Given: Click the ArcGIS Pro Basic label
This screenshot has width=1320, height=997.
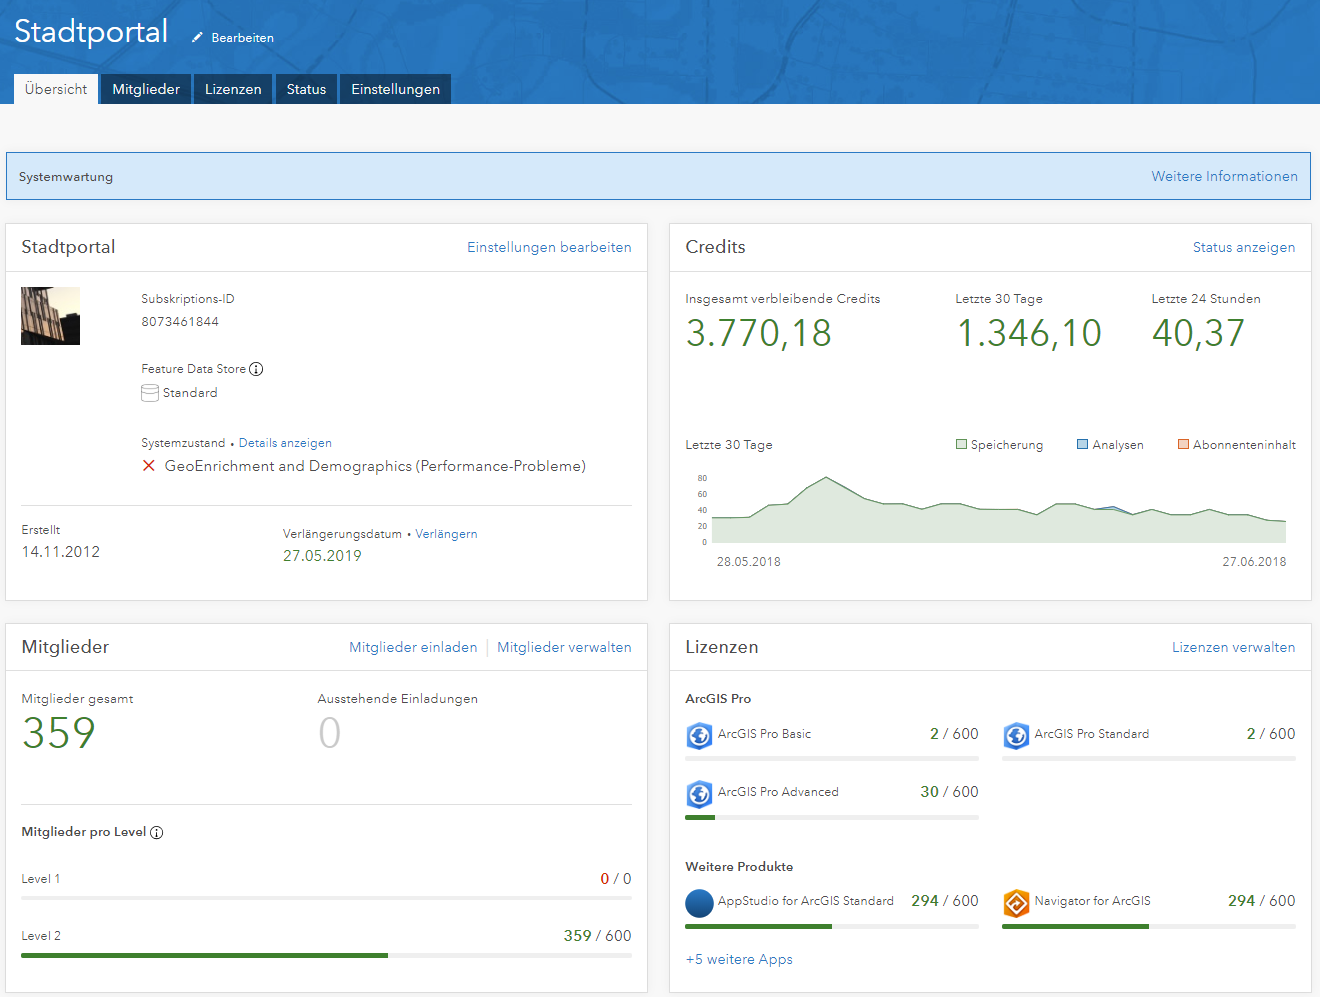Looking at the screenshot, I should pyautogui.click(x=764, y=734).
